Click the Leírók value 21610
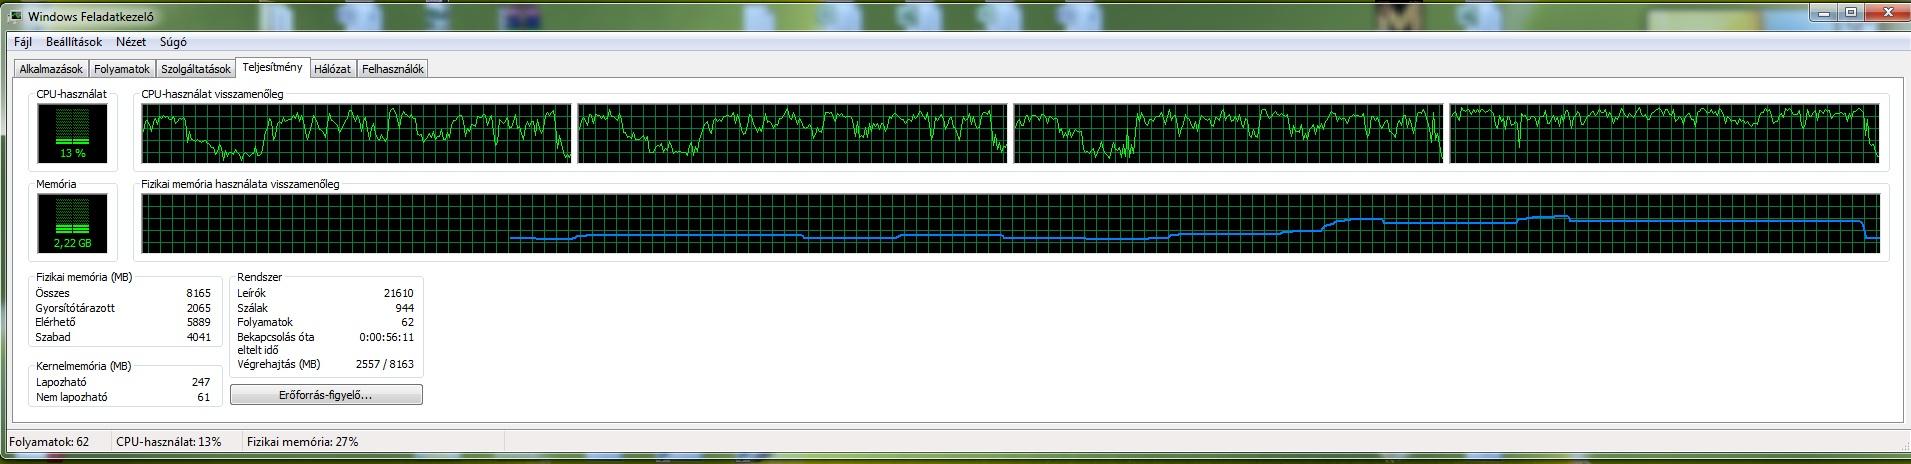This screenshot has height=464, width=1911. 398,293
